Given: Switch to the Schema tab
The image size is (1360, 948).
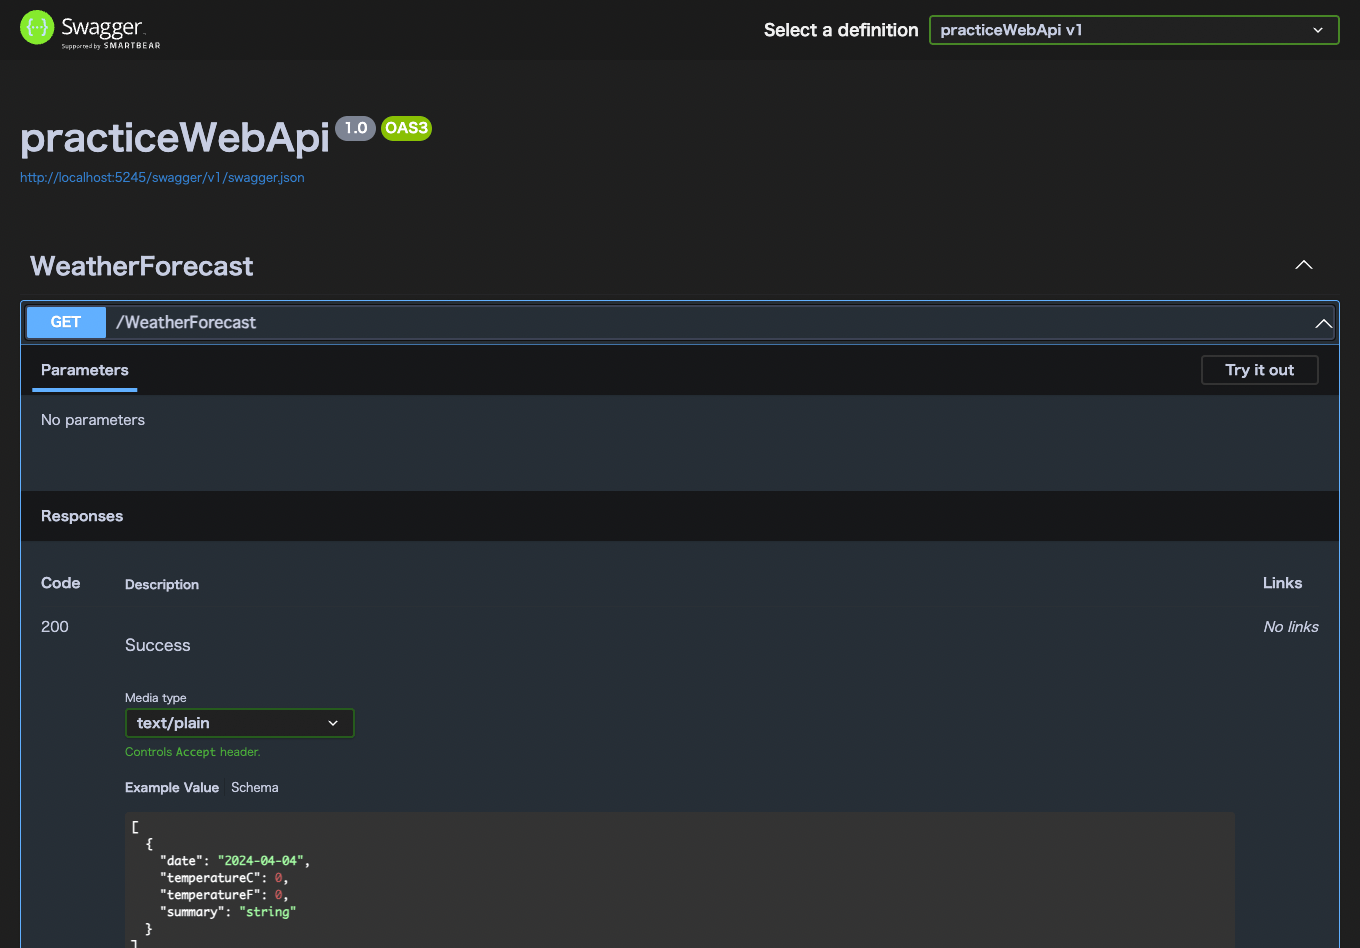Looking at the screenshot, I should click(255, 788).
